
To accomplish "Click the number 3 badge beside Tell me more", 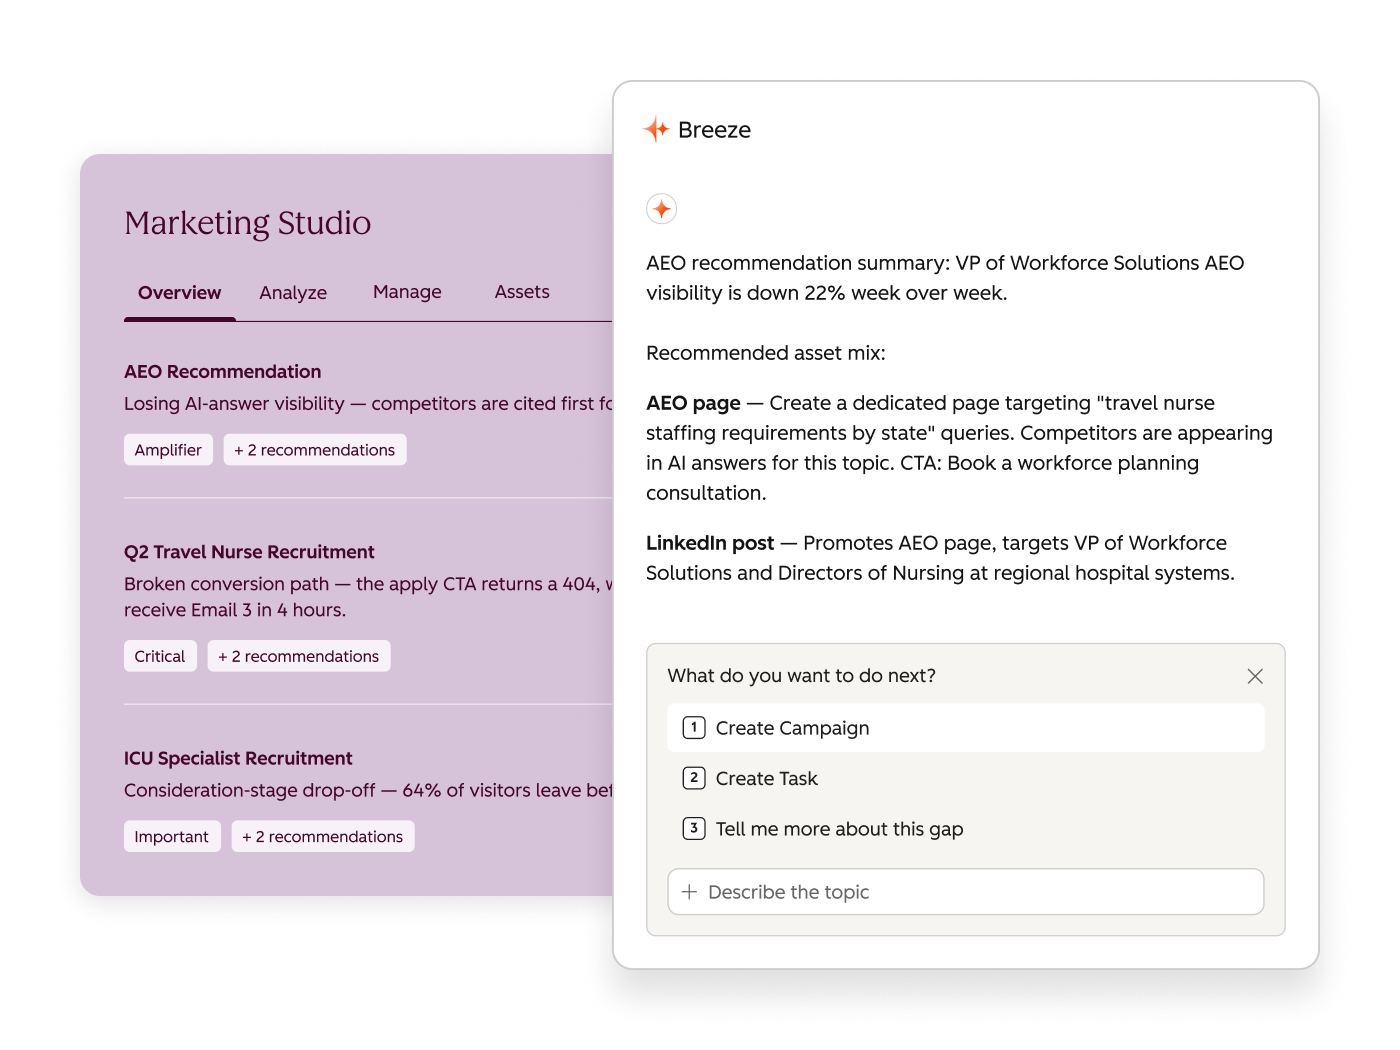I will click(x=694, y=829).
